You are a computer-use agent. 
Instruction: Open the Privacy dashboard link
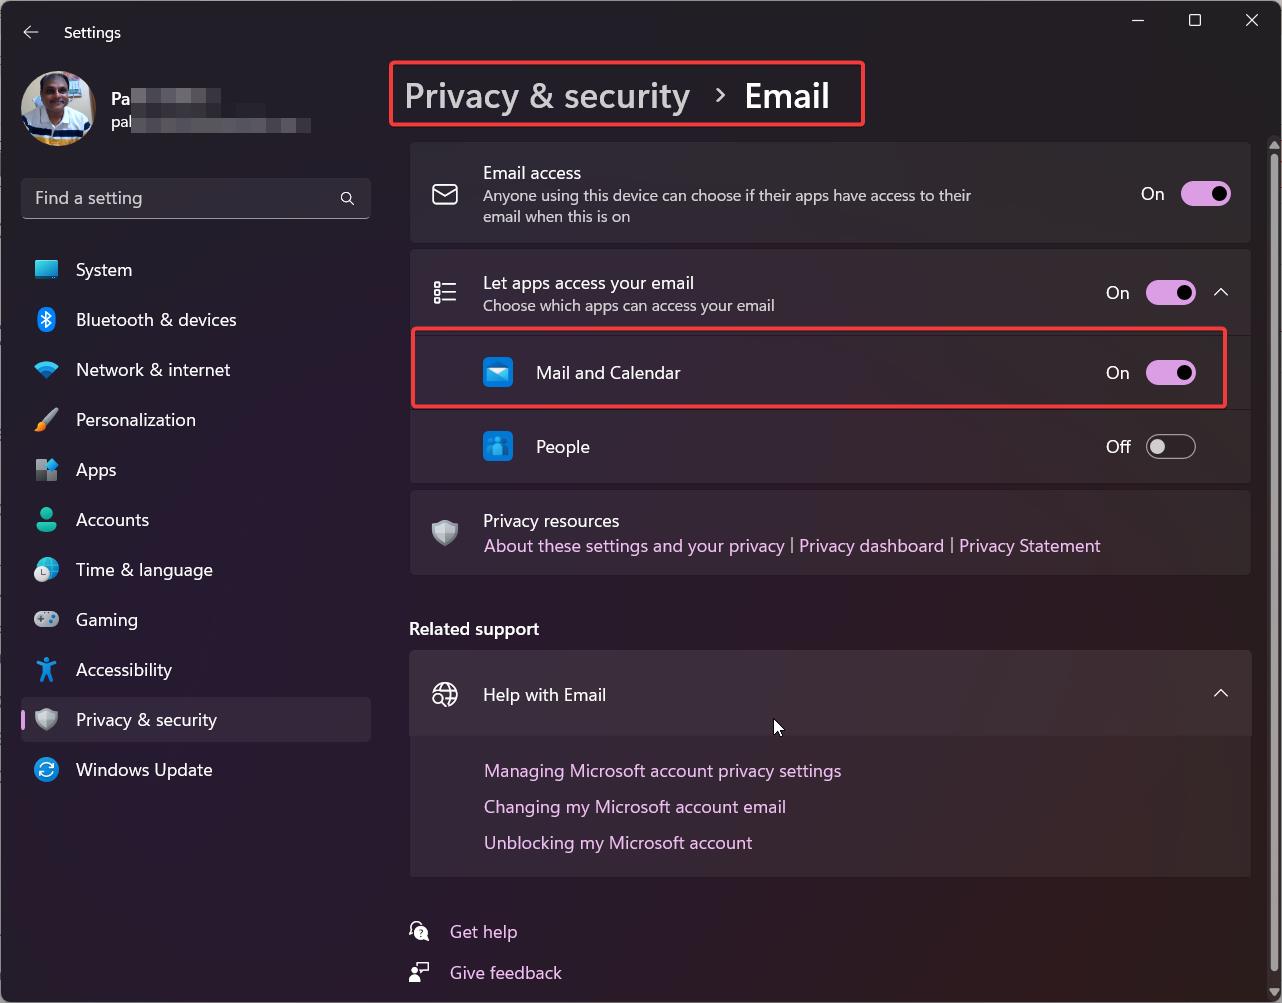(x=871, y=546)
